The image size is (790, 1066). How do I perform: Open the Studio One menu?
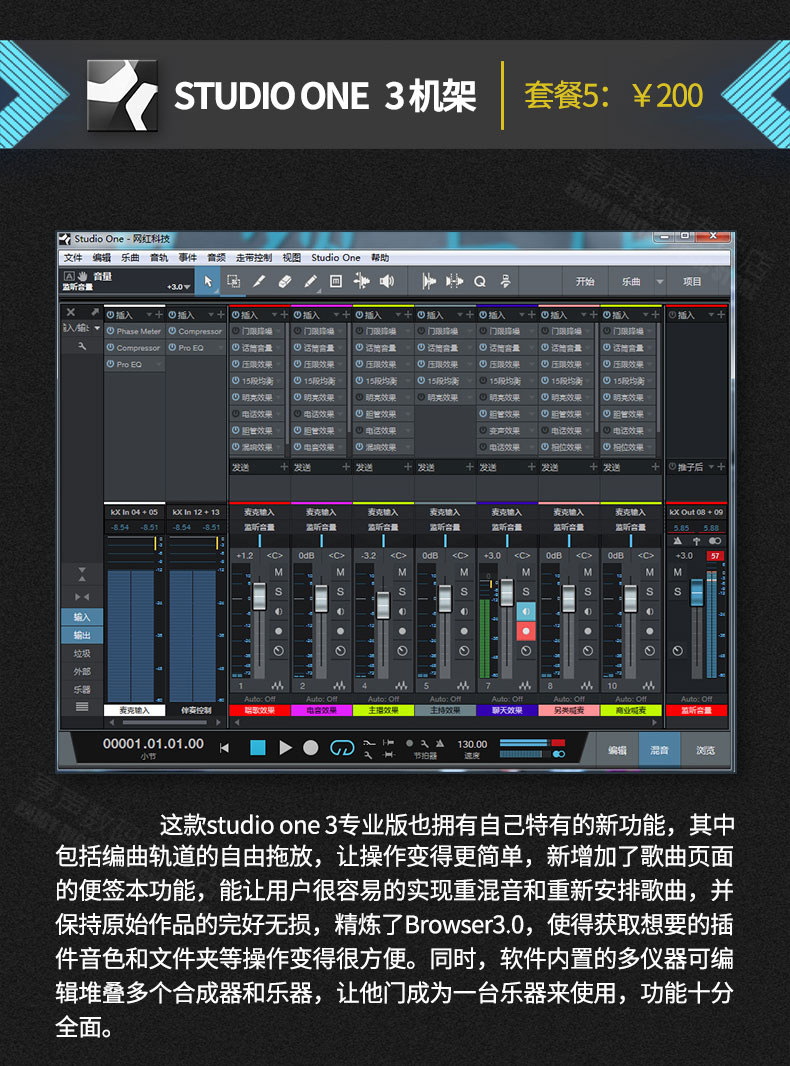[x=336, y=258]
